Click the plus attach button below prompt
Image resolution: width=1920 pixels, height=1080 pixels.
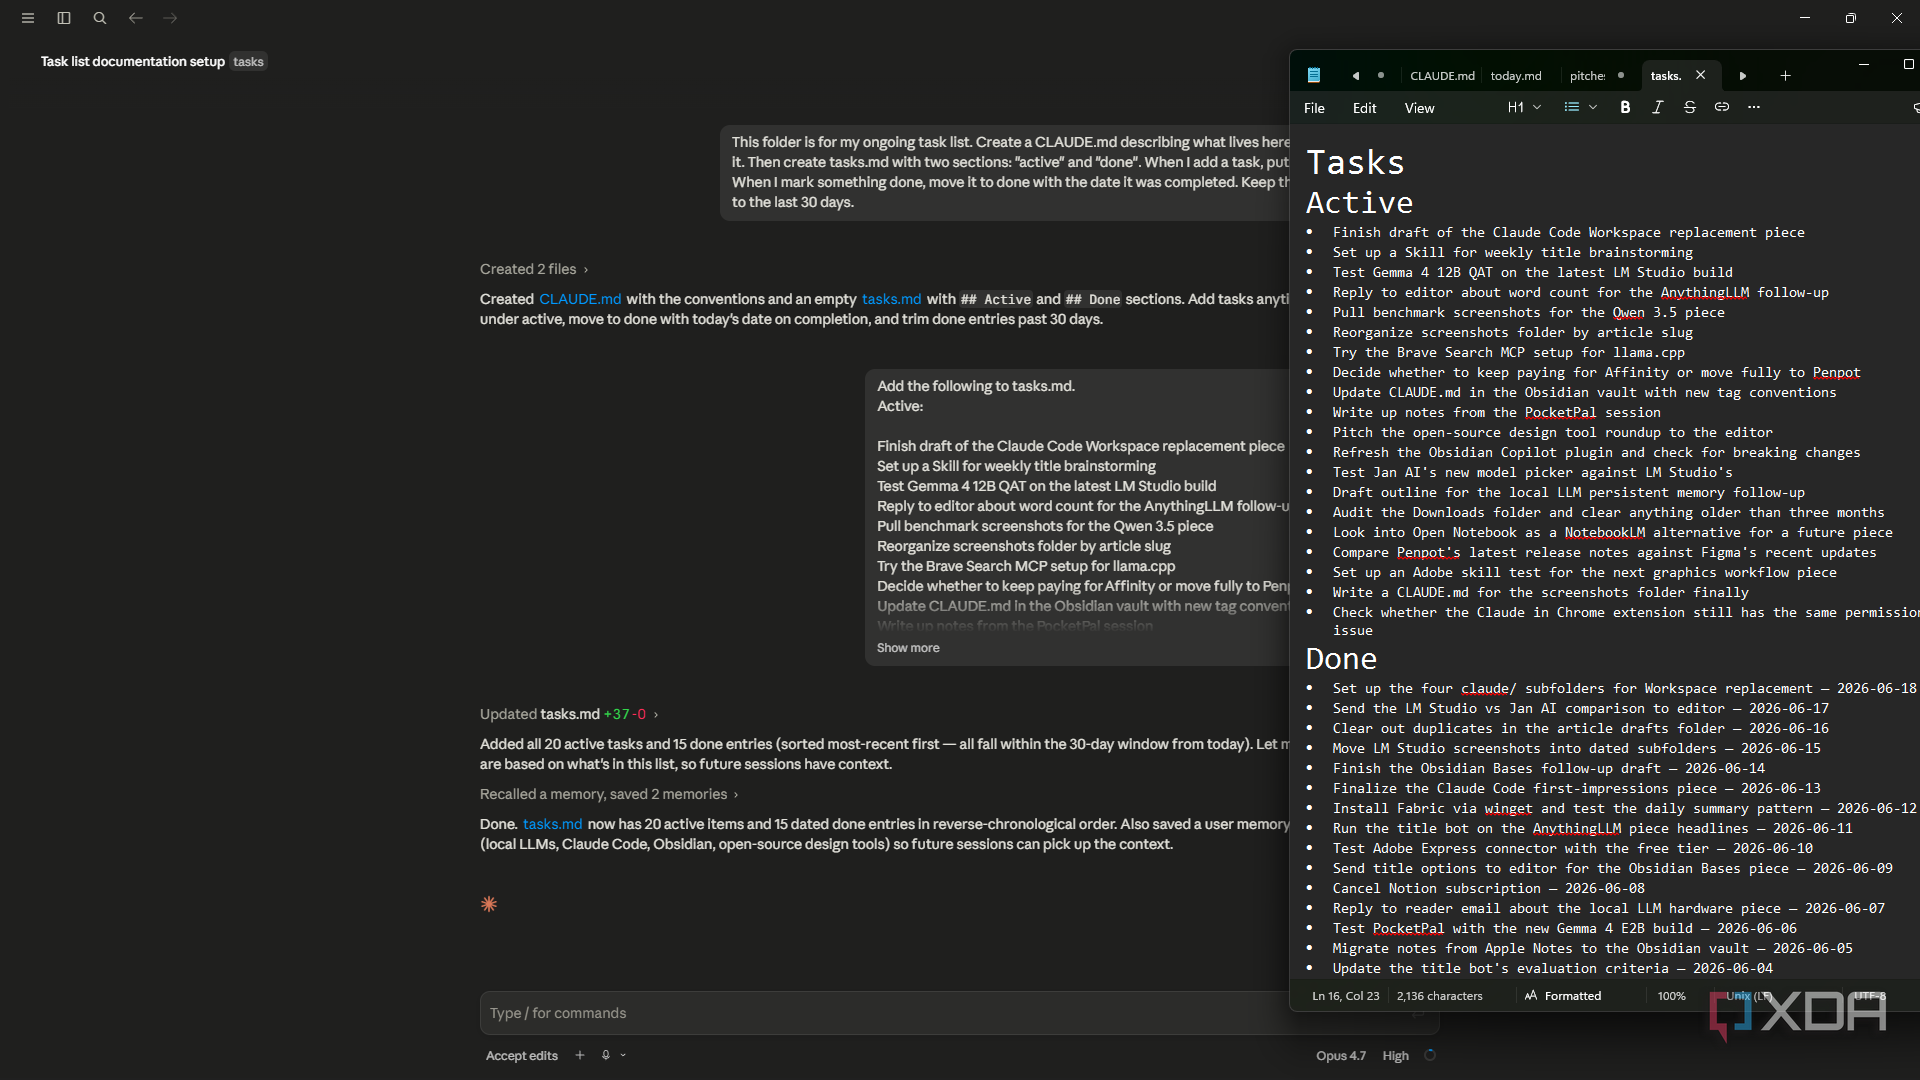579,1055
